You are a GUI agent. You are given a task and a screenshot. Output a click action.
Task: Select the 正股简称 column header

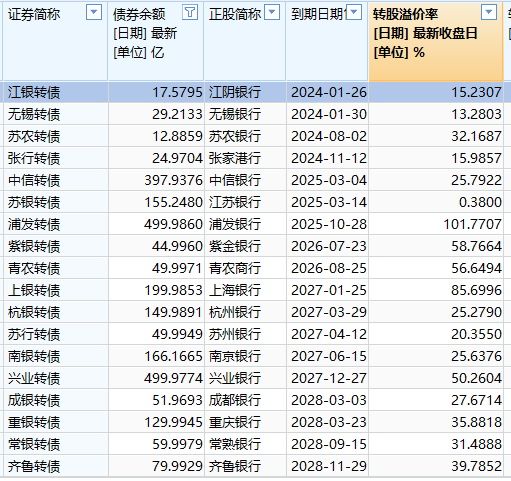click(245, 41)
